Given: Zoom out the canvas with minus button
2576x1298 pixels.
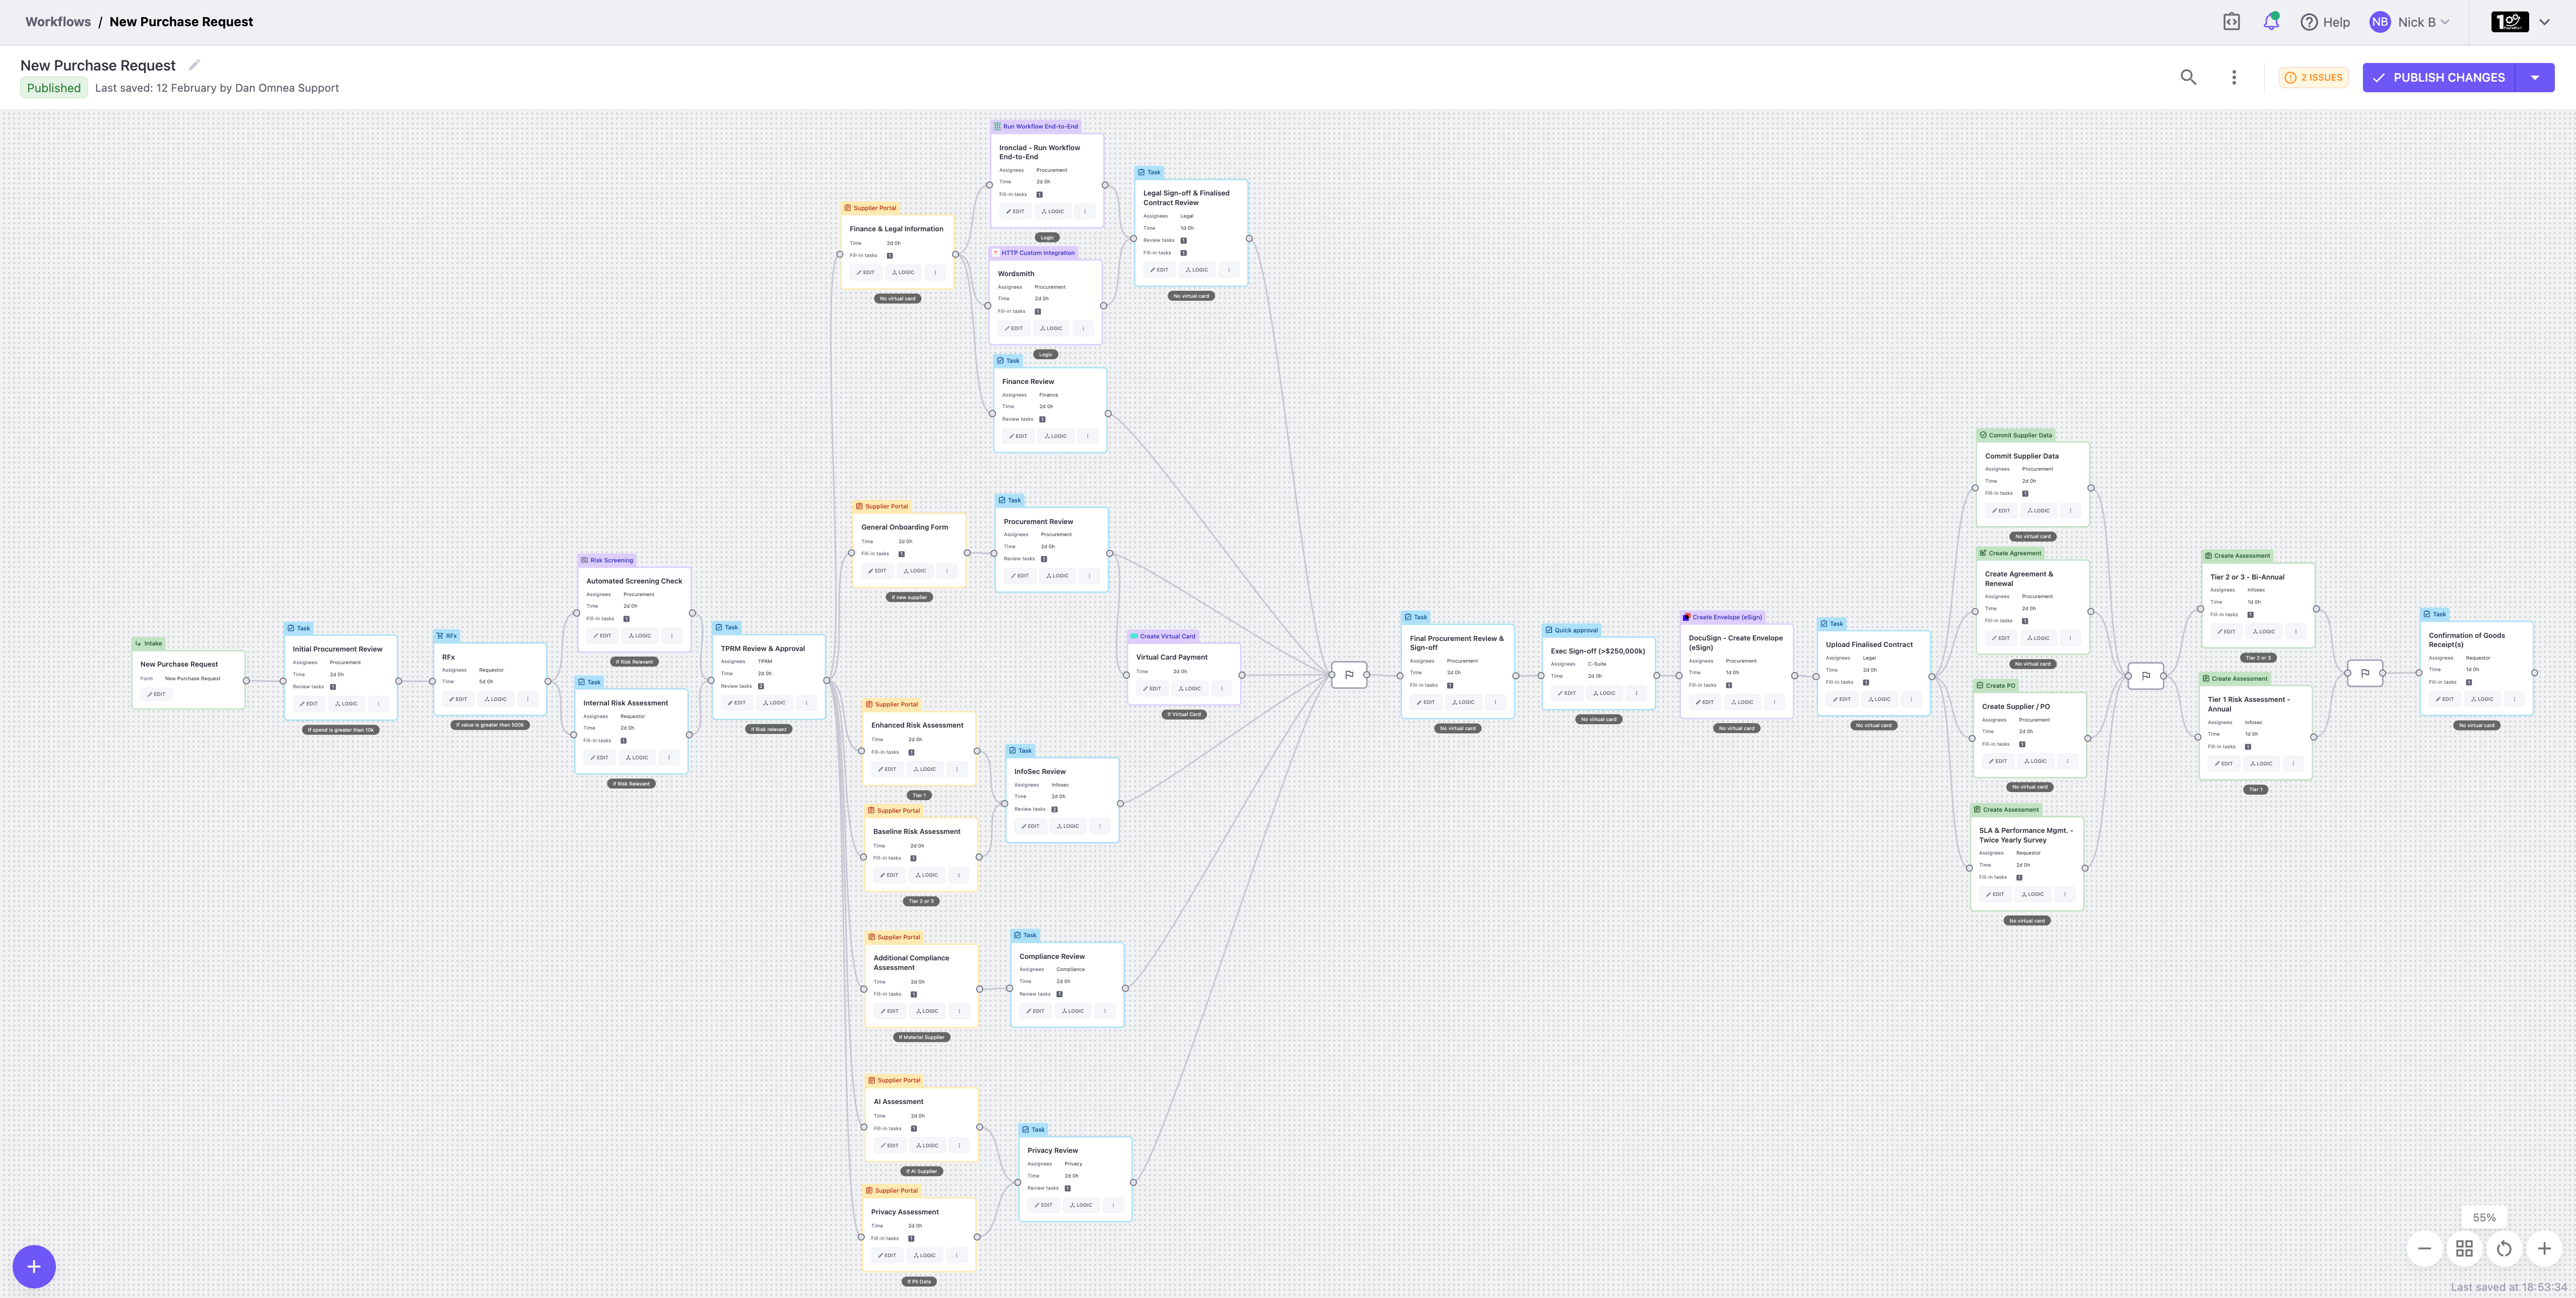Looking at the screenshot, I should click(2424, 1248).
